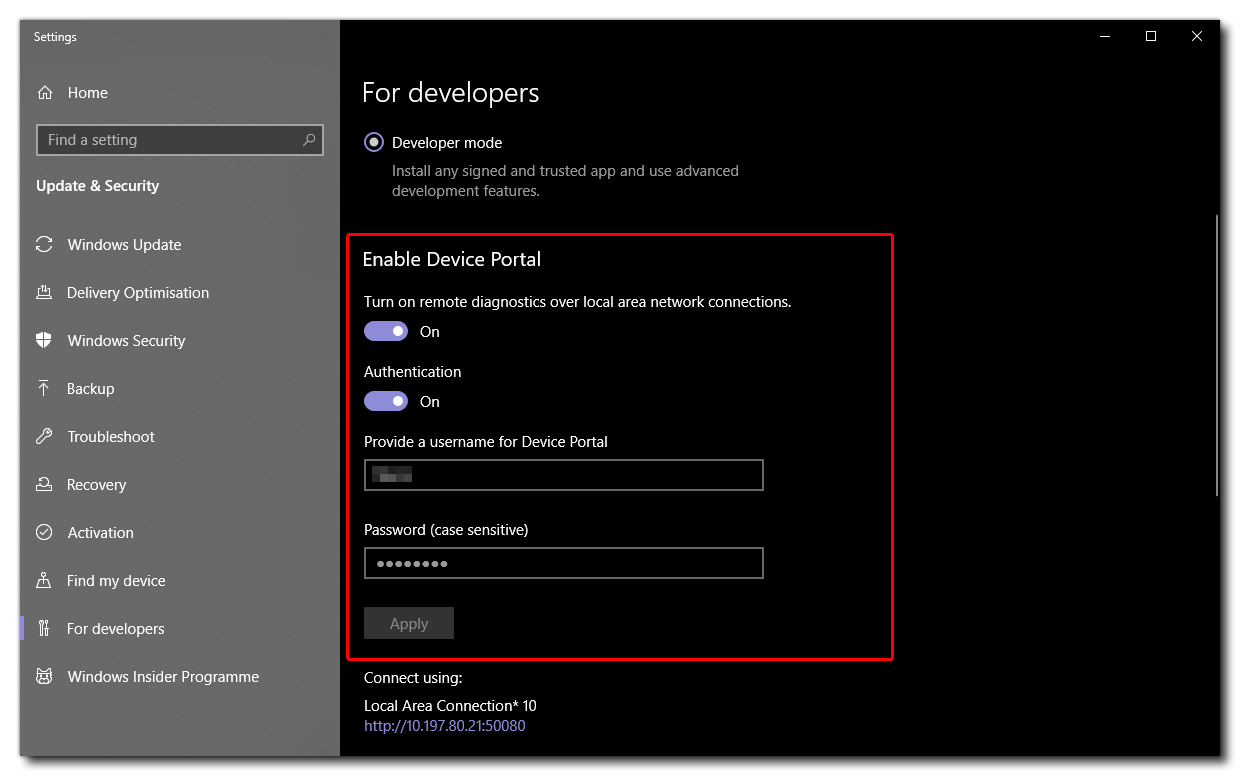
Task: Click the Troubleshoot wrench icon
Action: point(44,437)
